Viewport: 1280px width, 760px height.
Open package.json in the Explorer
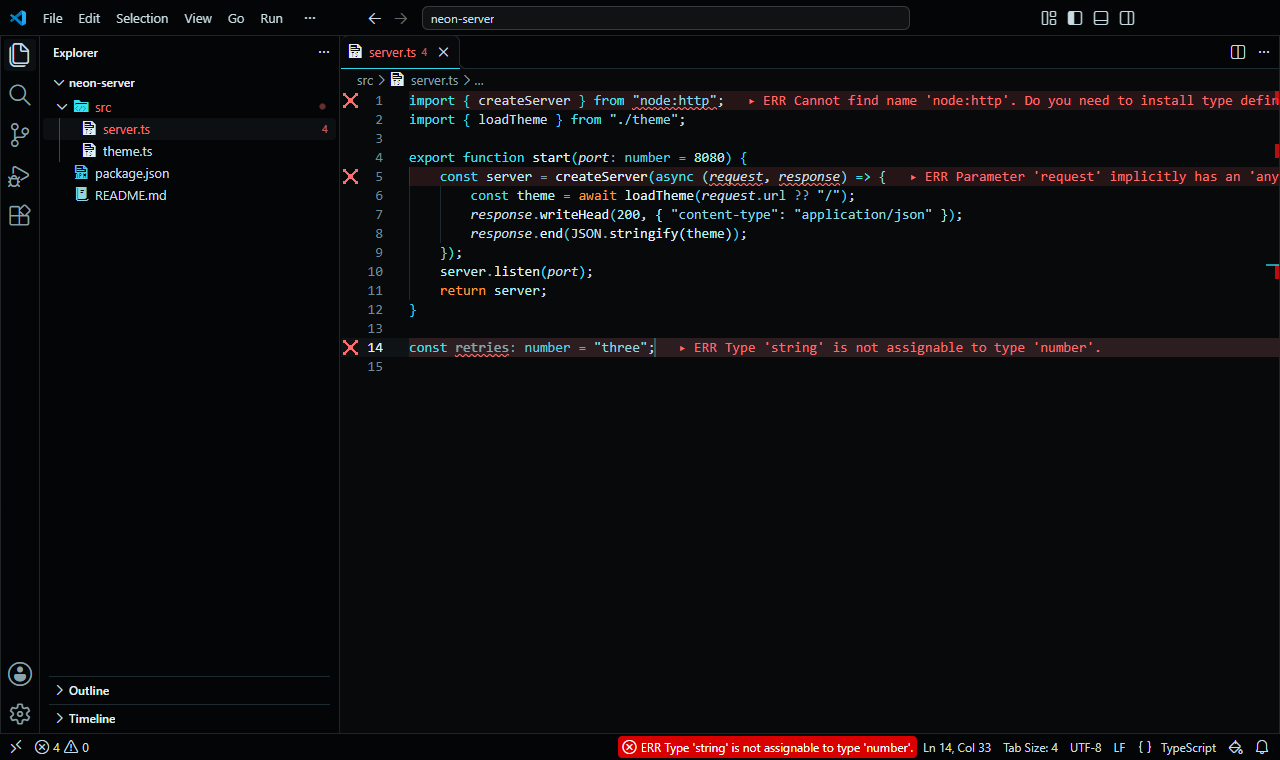[x=189, y=173]
